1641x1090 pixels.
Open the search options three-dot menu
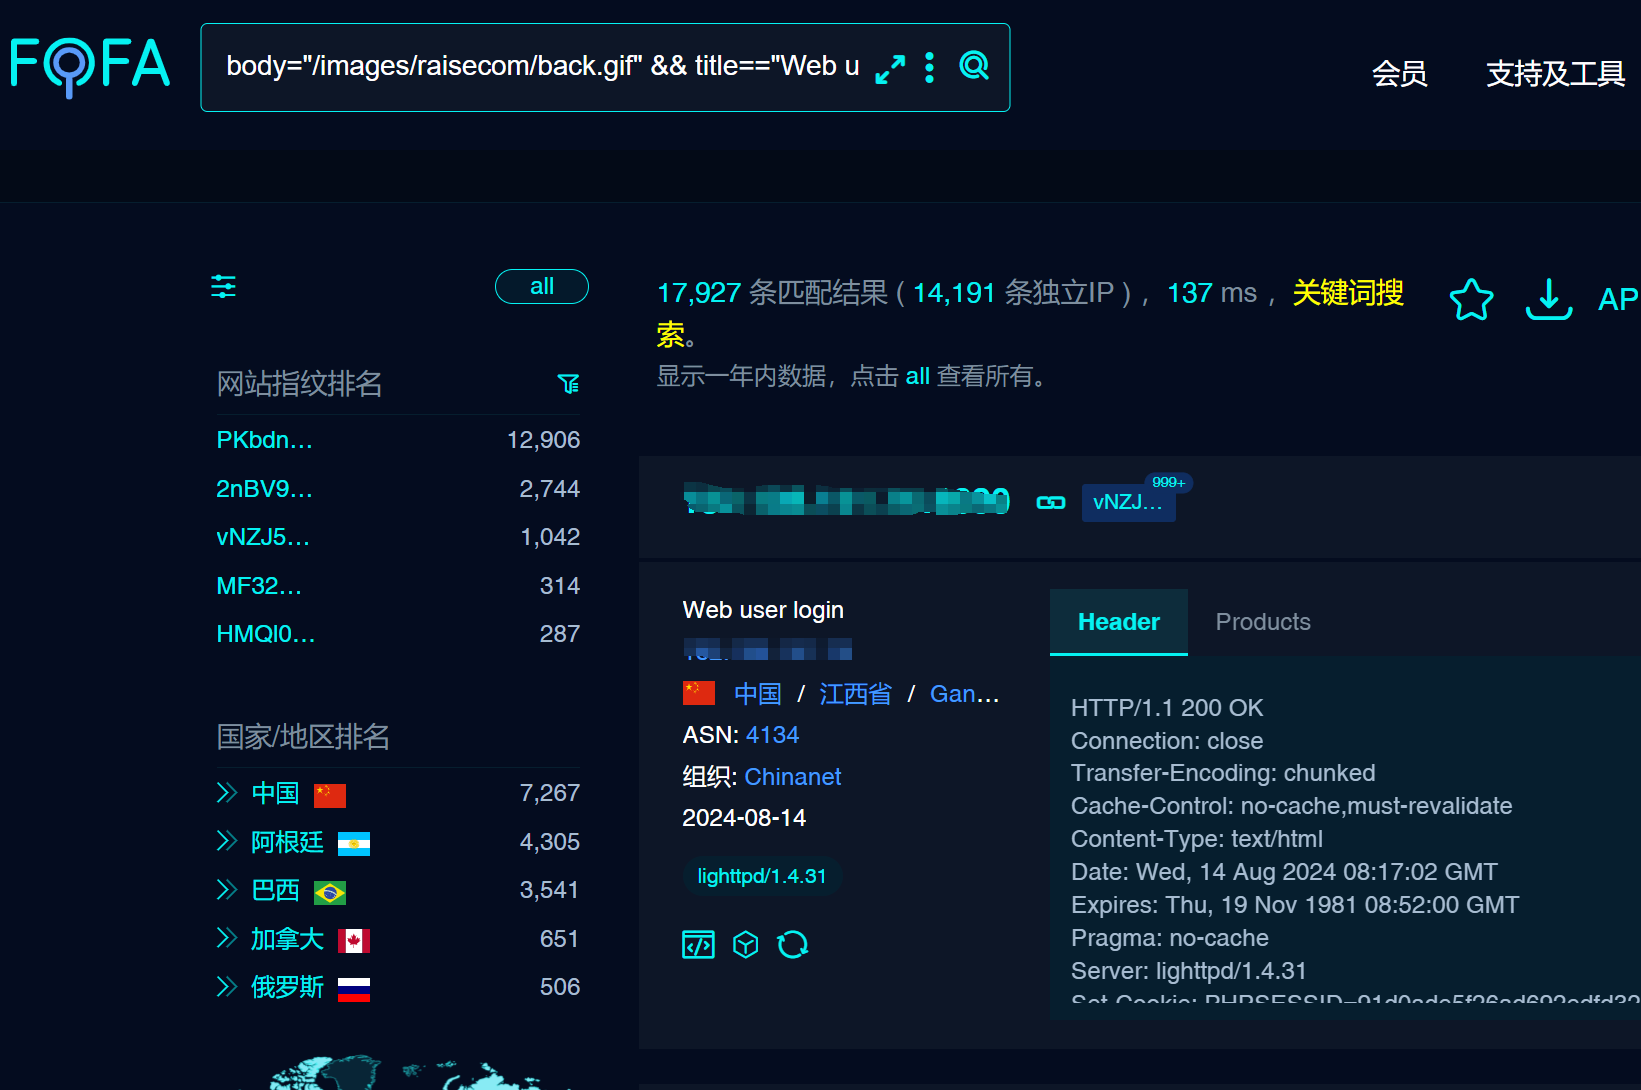tap(930, 67)
